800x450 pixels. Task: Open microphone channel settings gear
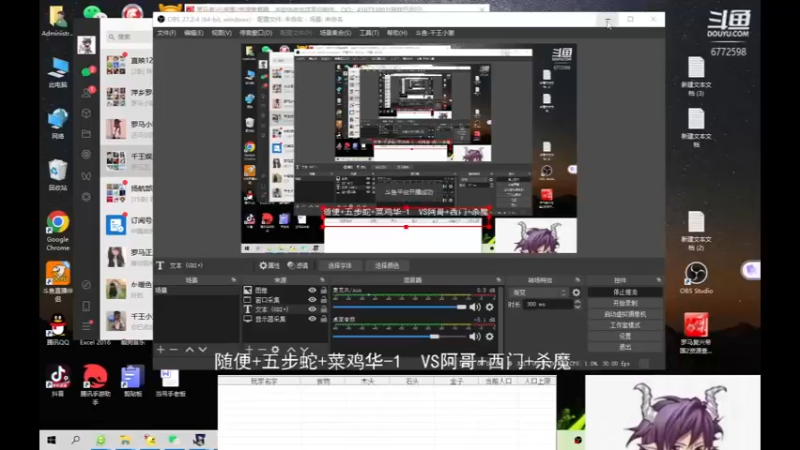tap(490, 307)
